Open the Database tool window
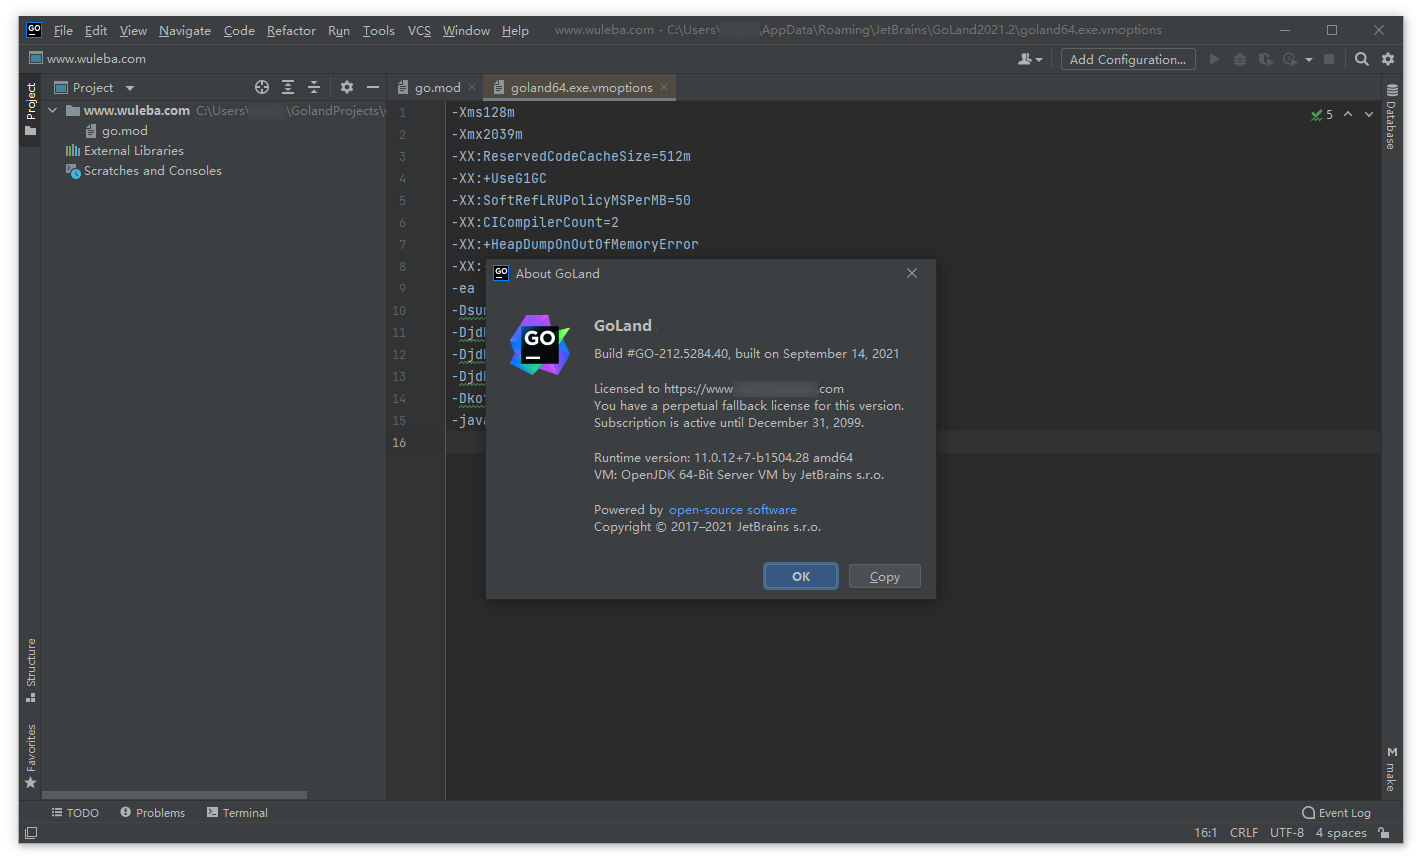Screen dimensions: 1420x863 click(x=1391, y=118)
